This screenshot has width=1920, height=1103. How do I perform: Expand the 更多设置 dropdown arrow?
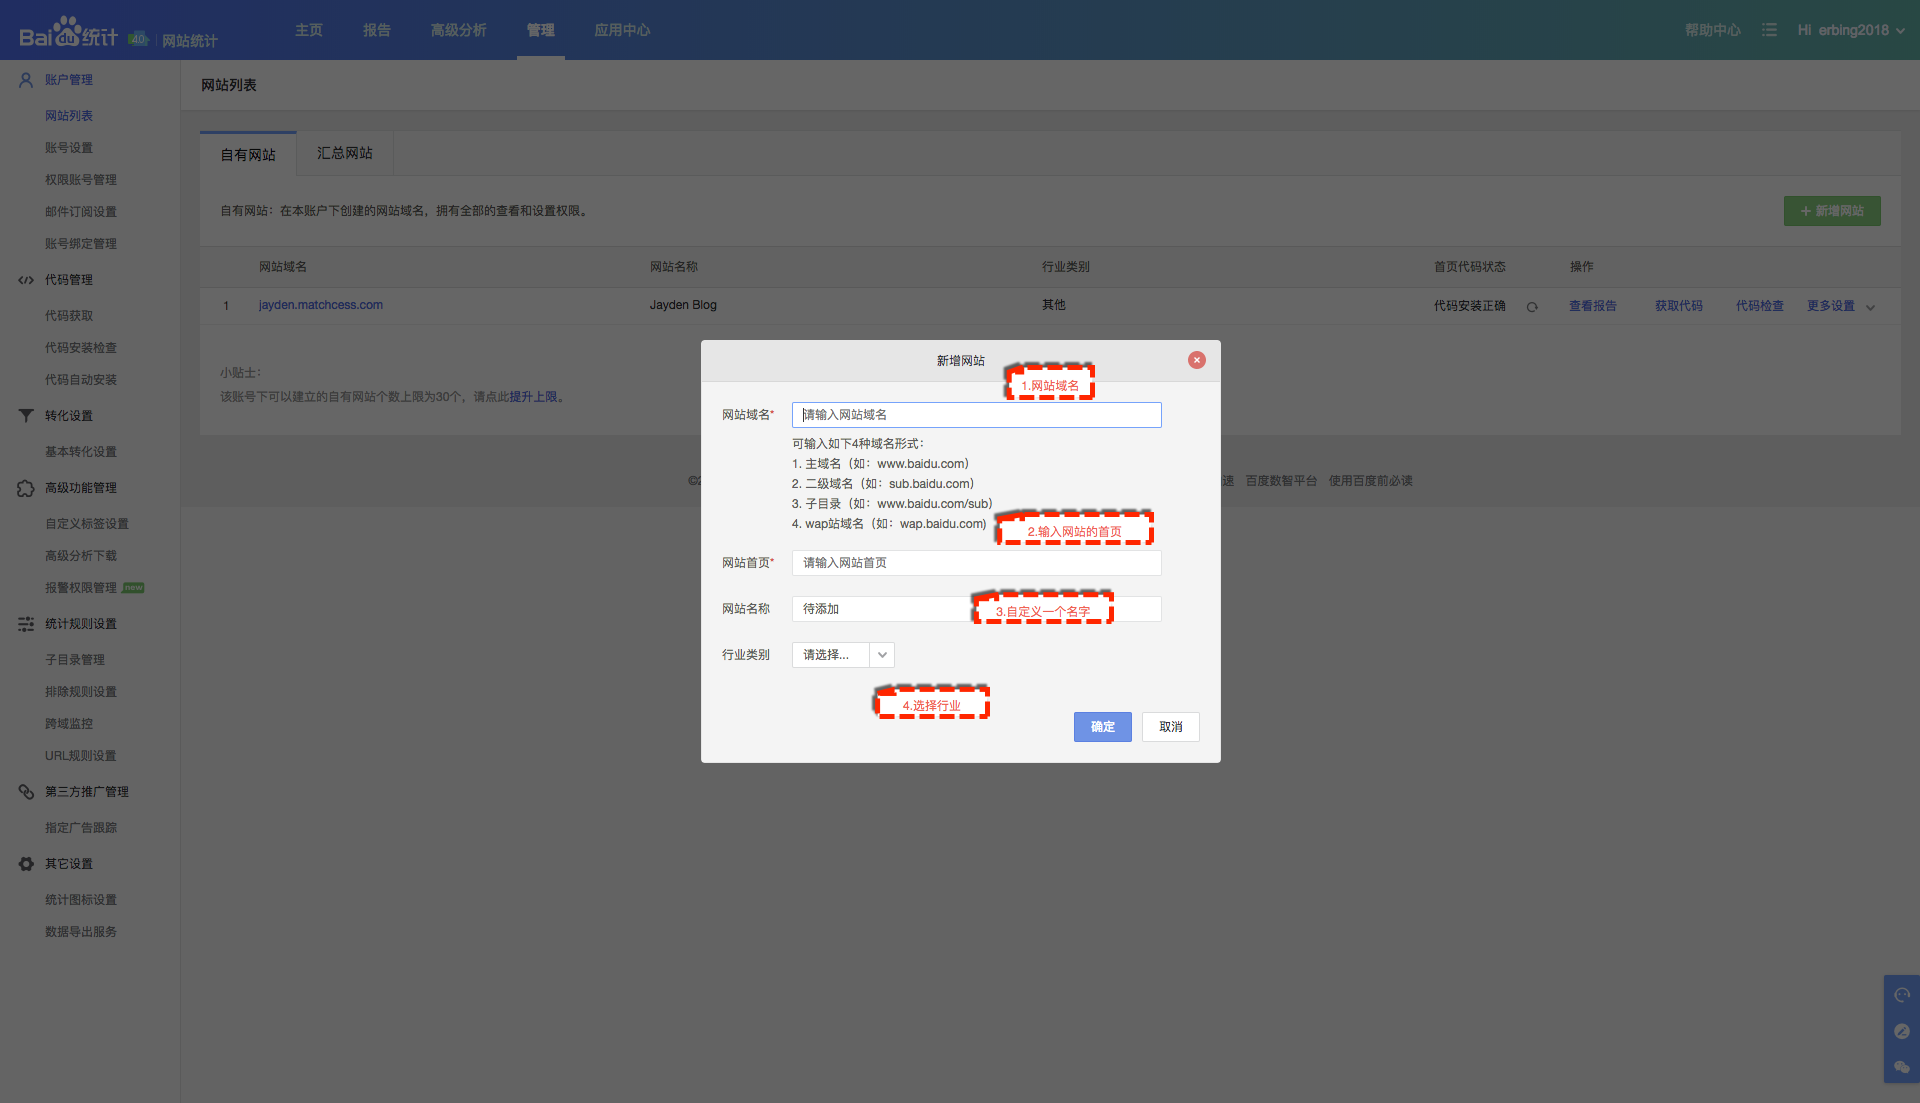point(1870,307)
